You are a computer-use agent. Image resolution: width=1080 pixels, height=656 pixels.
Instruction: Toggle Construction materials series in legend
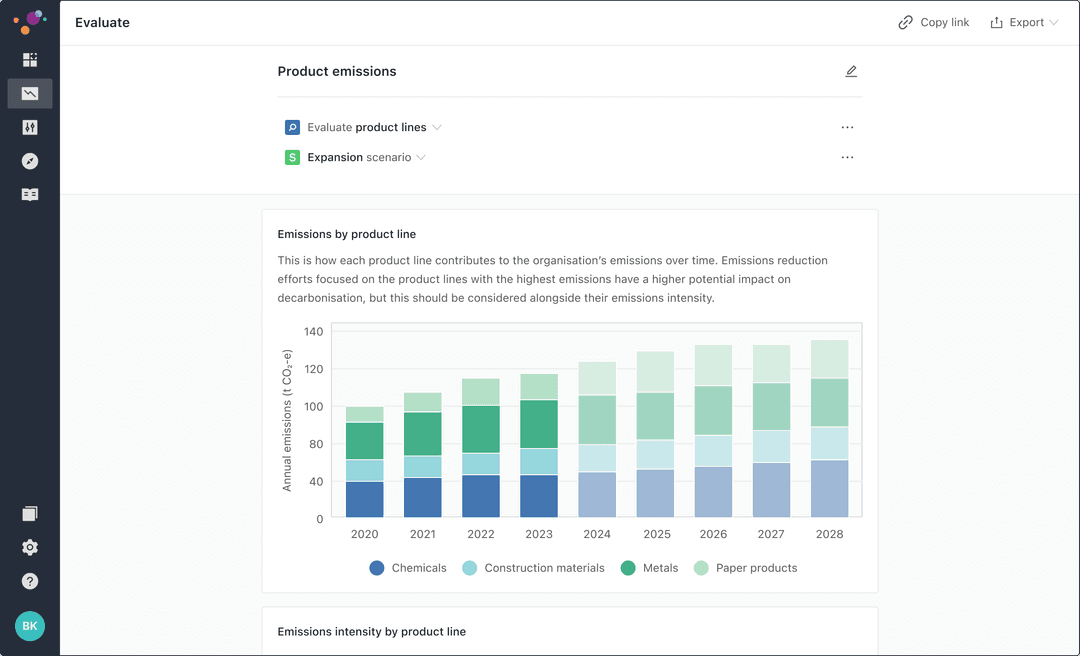coord(533,568)
